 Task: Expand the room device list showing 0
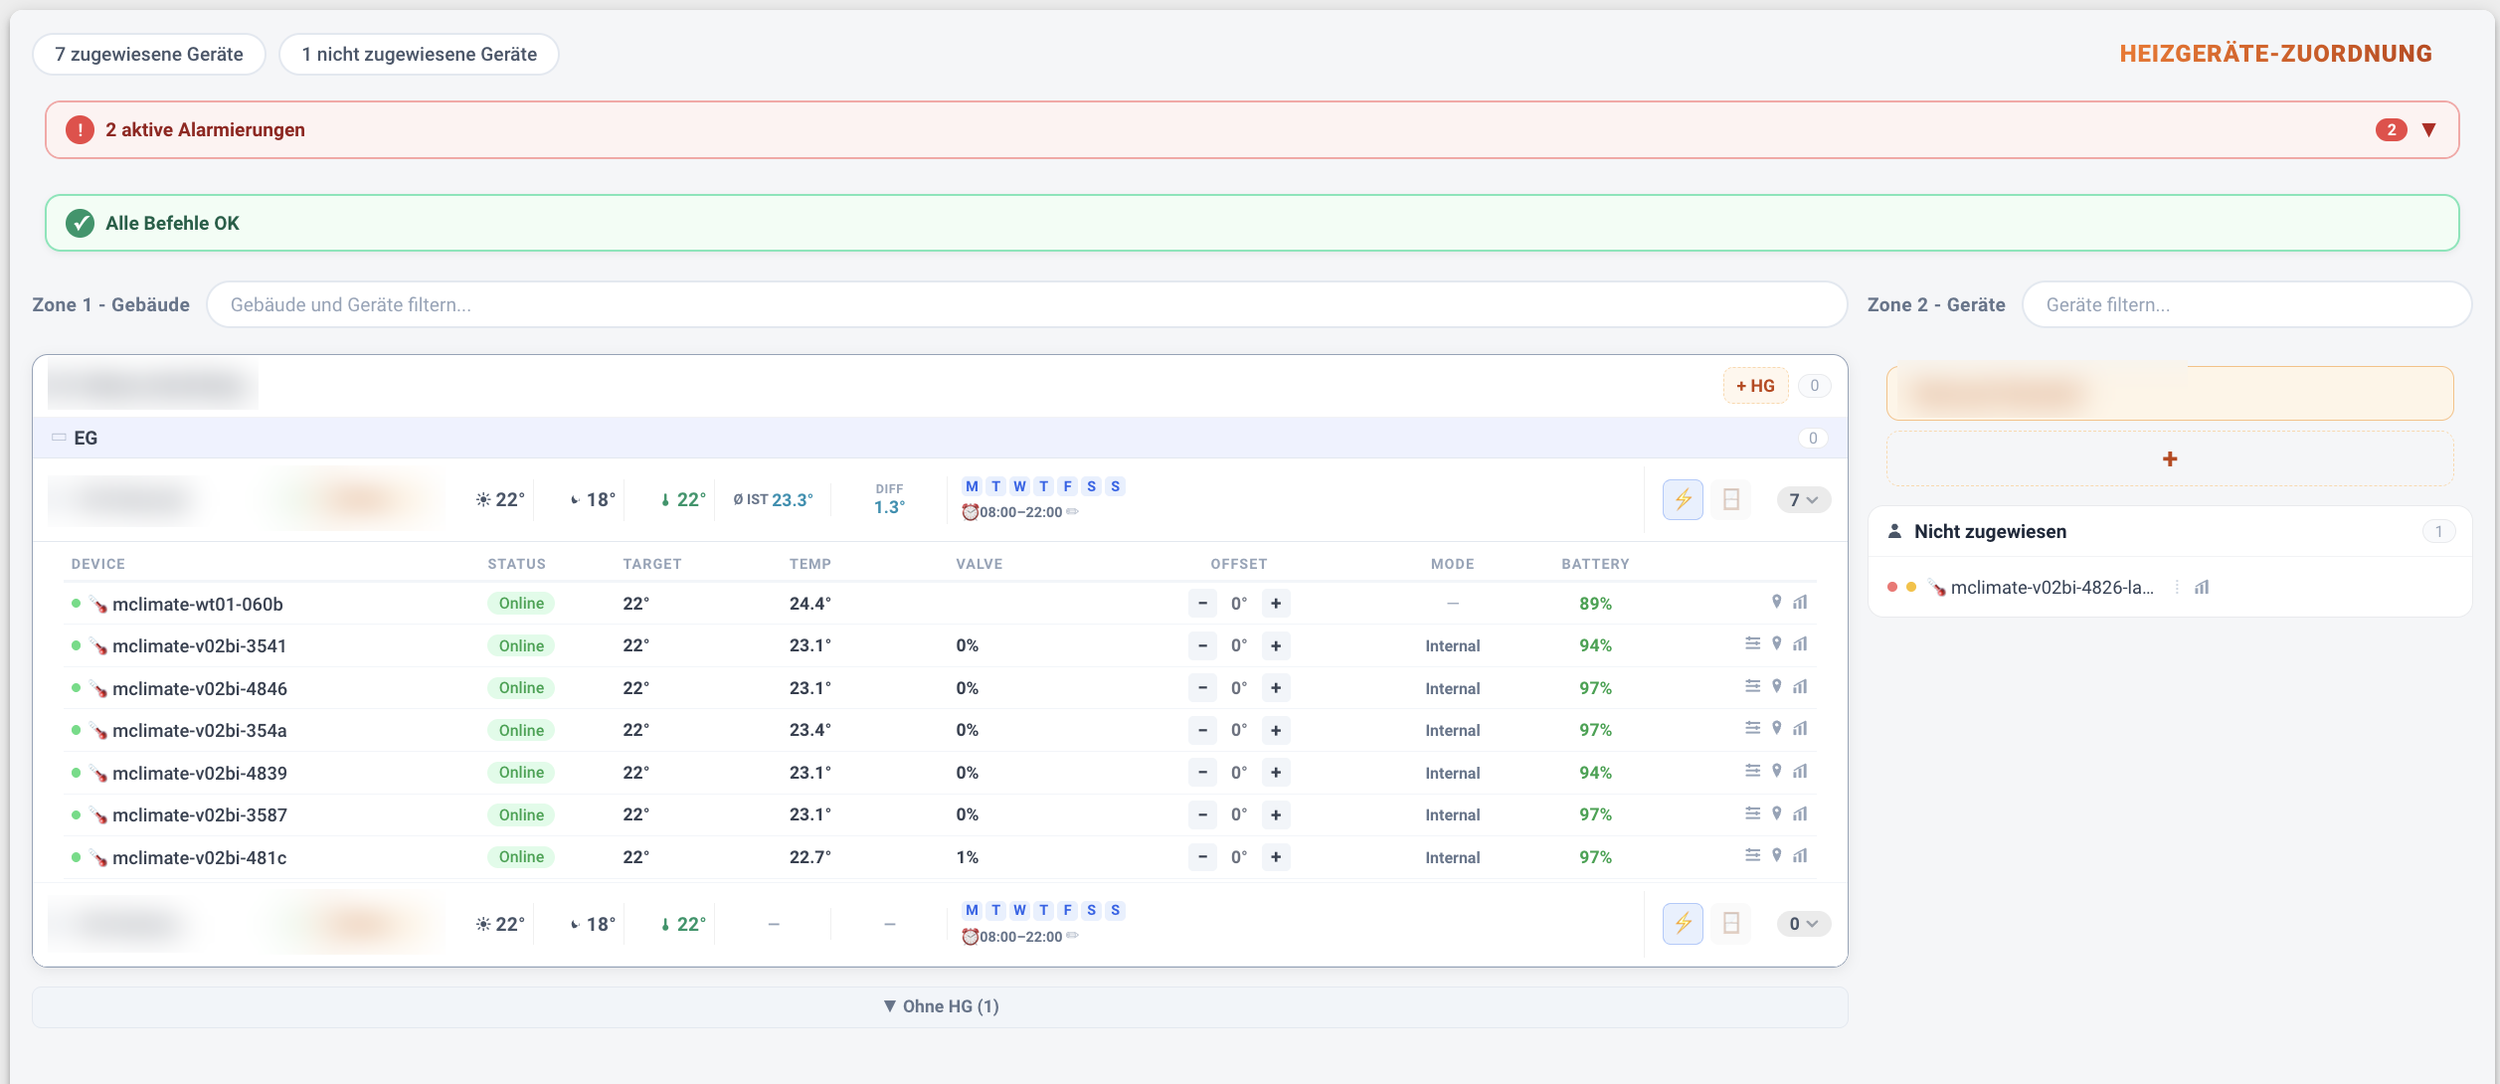(x=1803, y=923)
